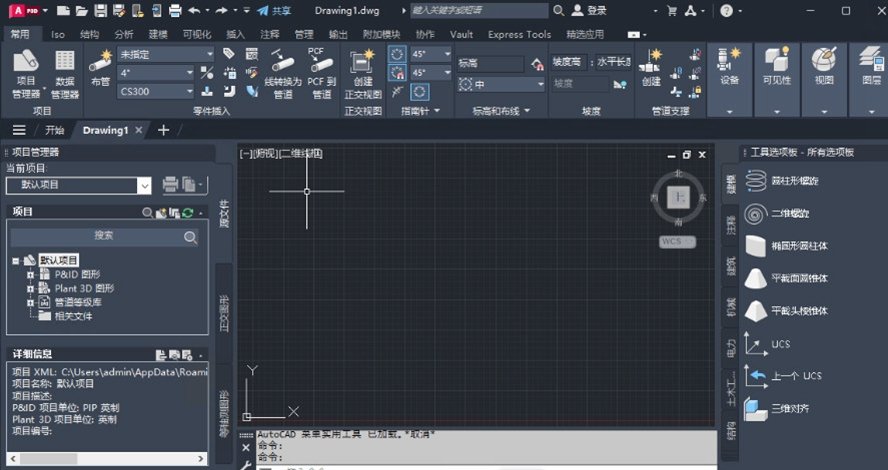Viewport: 888px width, 470px height.
Task: Open the Vault ribbon tab
Action: point(462,35)
